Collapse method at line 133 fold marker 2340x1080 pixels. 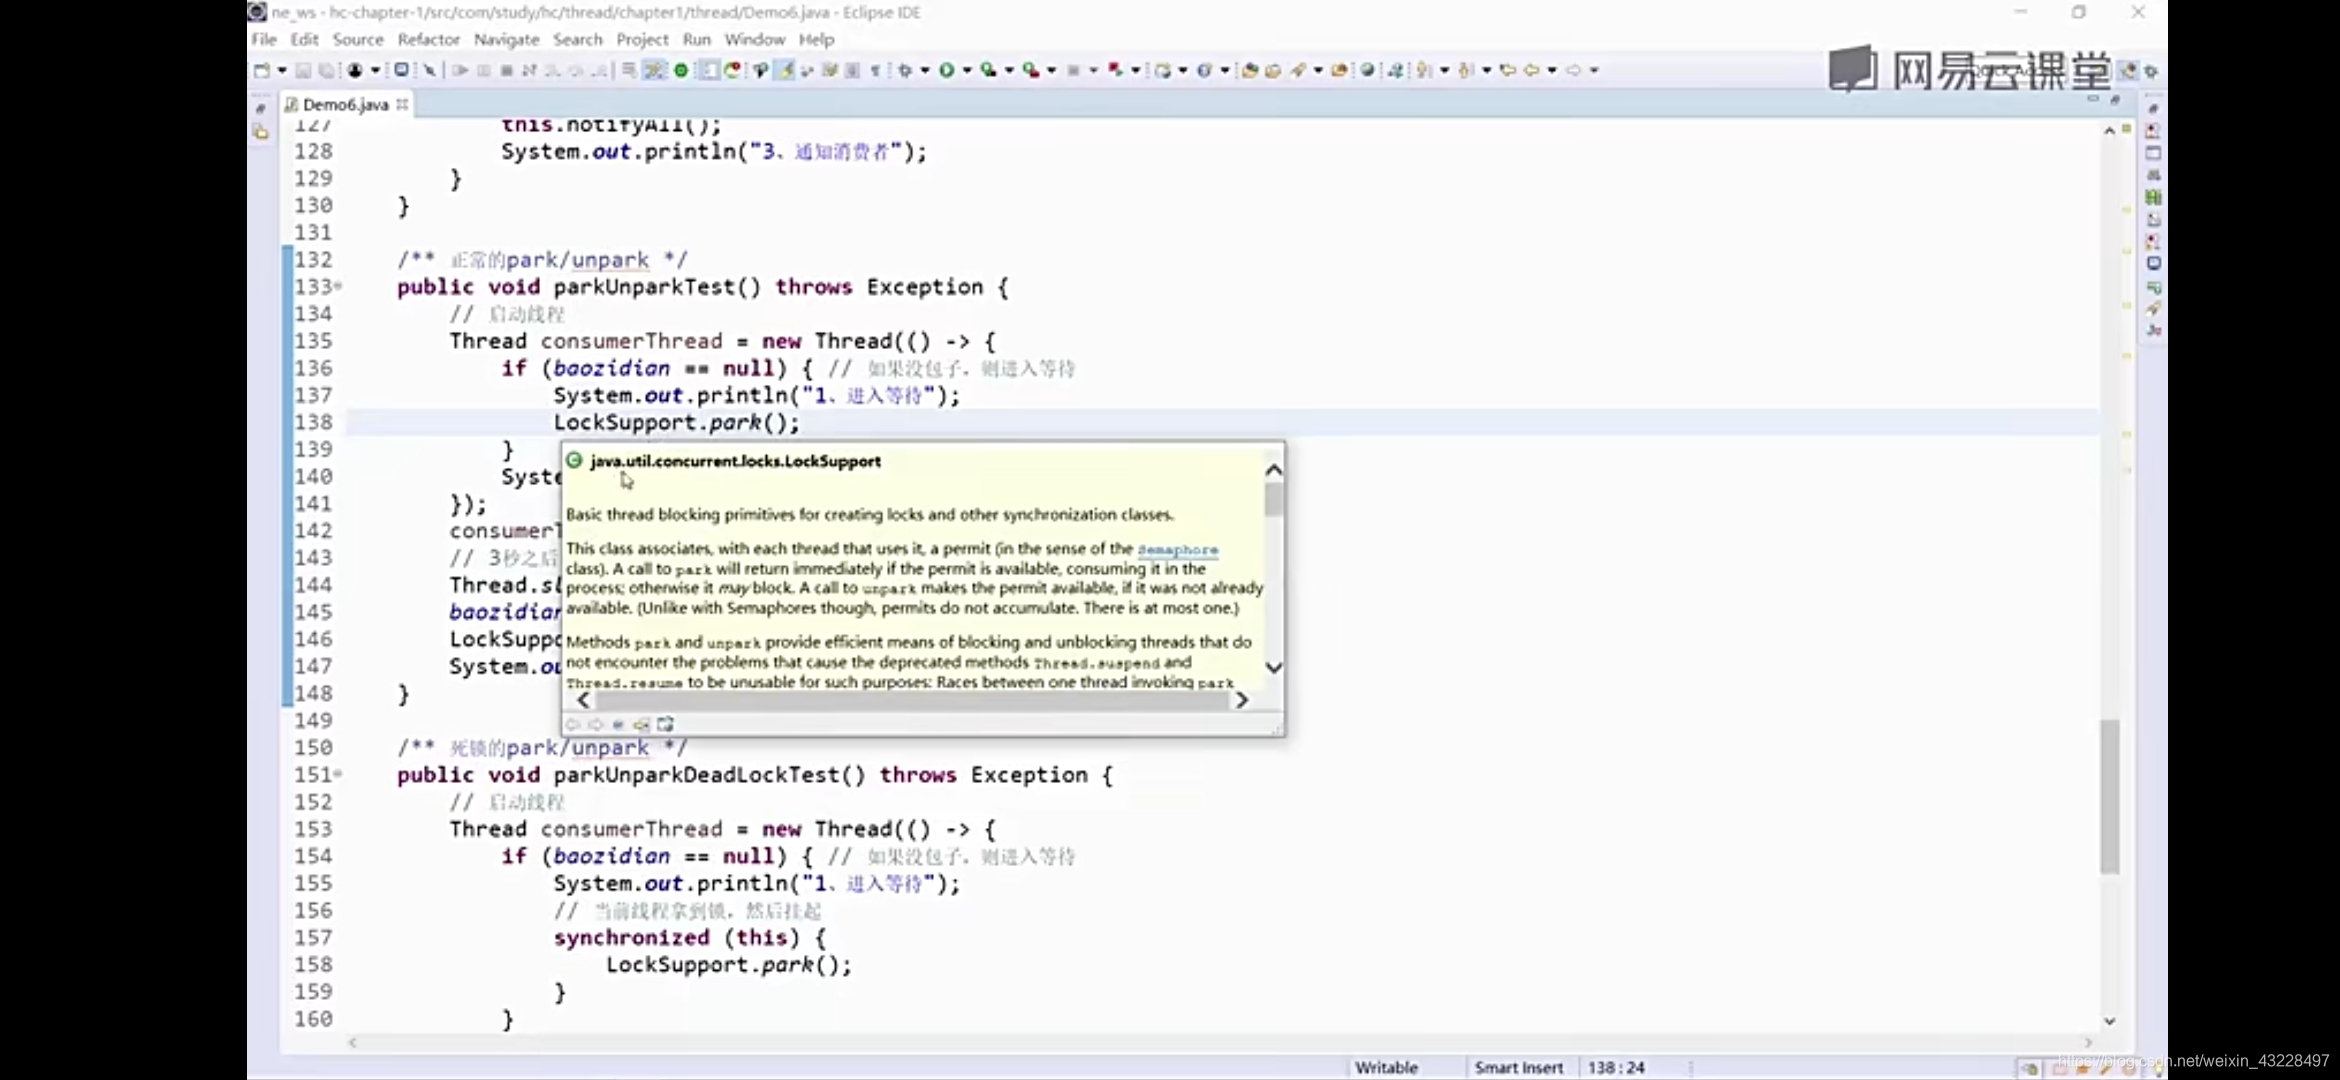point(338,287)
